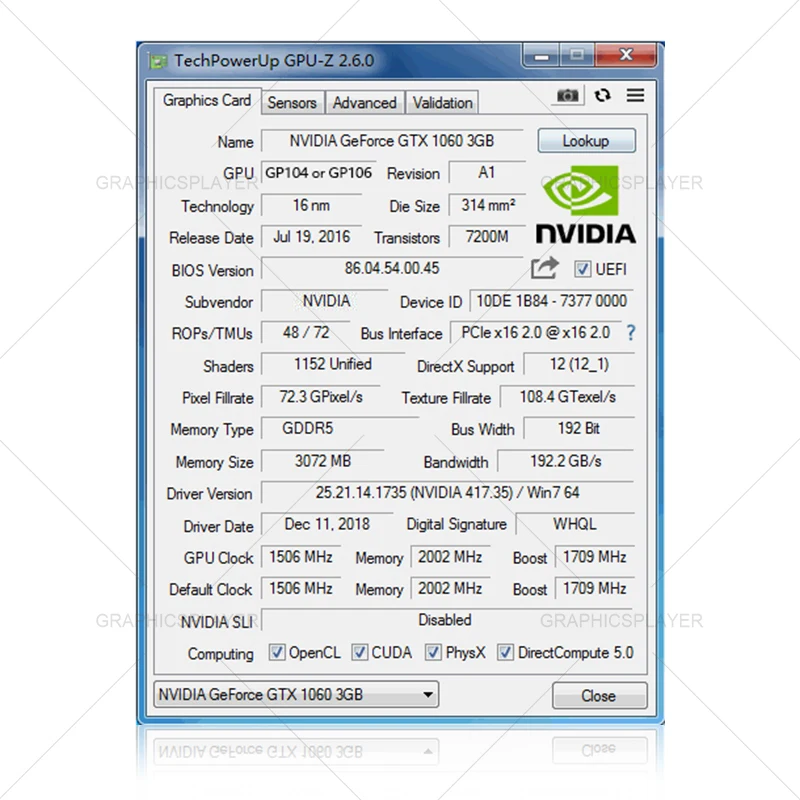Click the Technology value 16 nm
This screenshot has height=800, width=800.
tap(311, 206)
